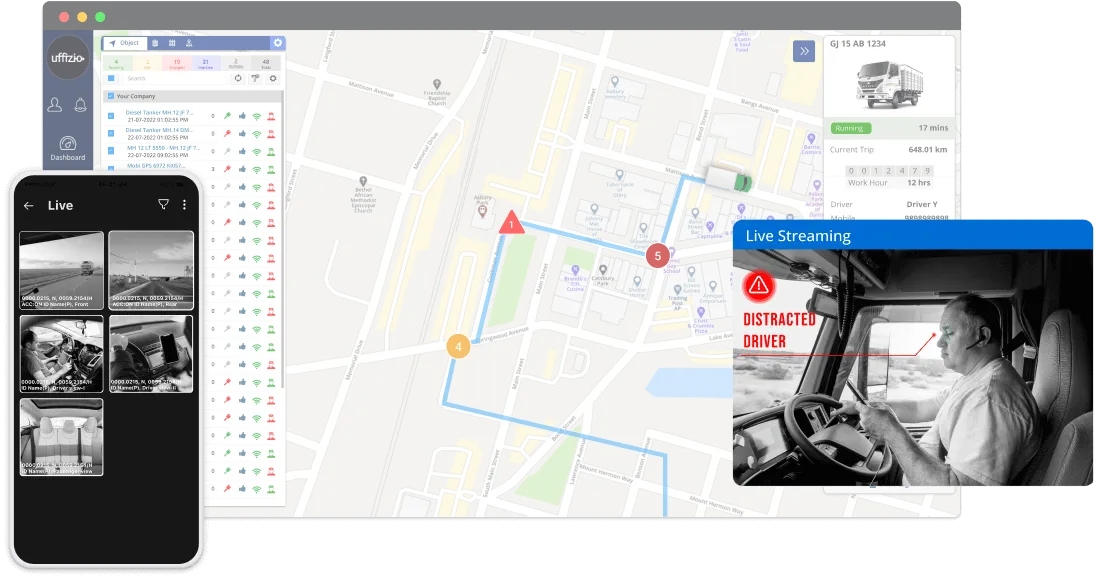Screen dimensions: 1095x578
Task: Open the filter options beside the search box
Action: click(x=255, y=78)
